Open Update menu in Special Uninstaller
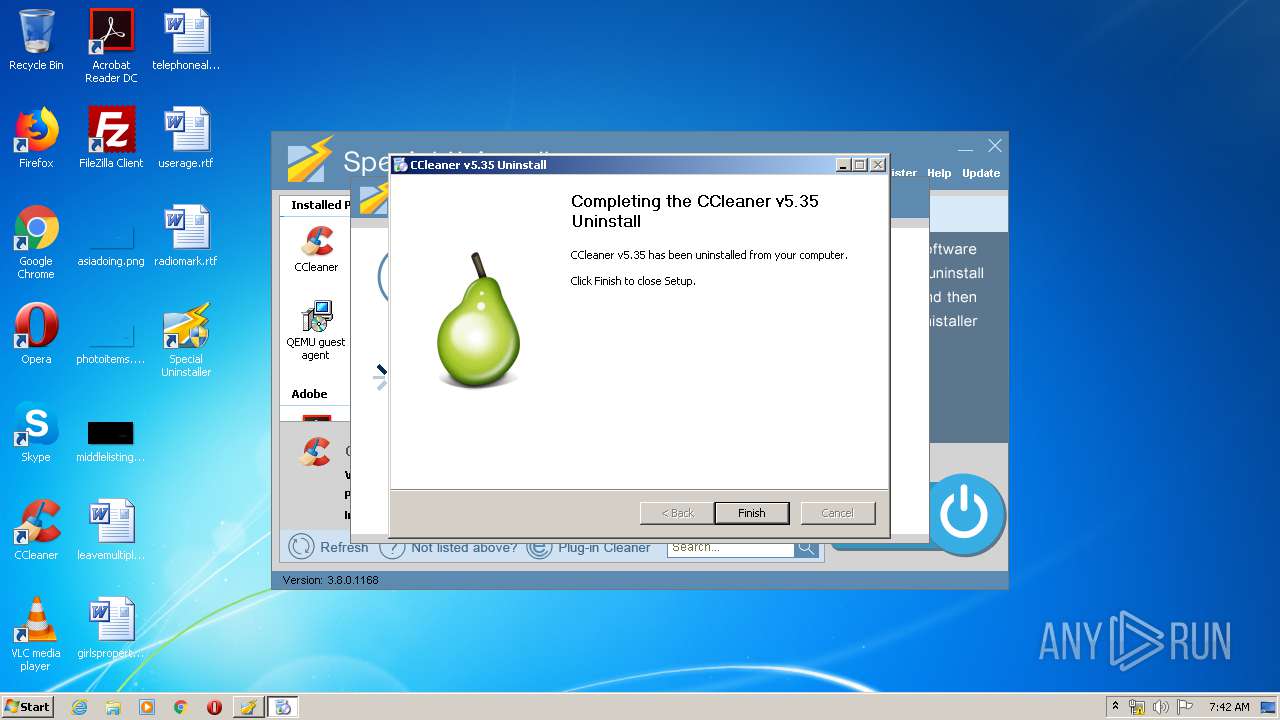 point(981,173)
